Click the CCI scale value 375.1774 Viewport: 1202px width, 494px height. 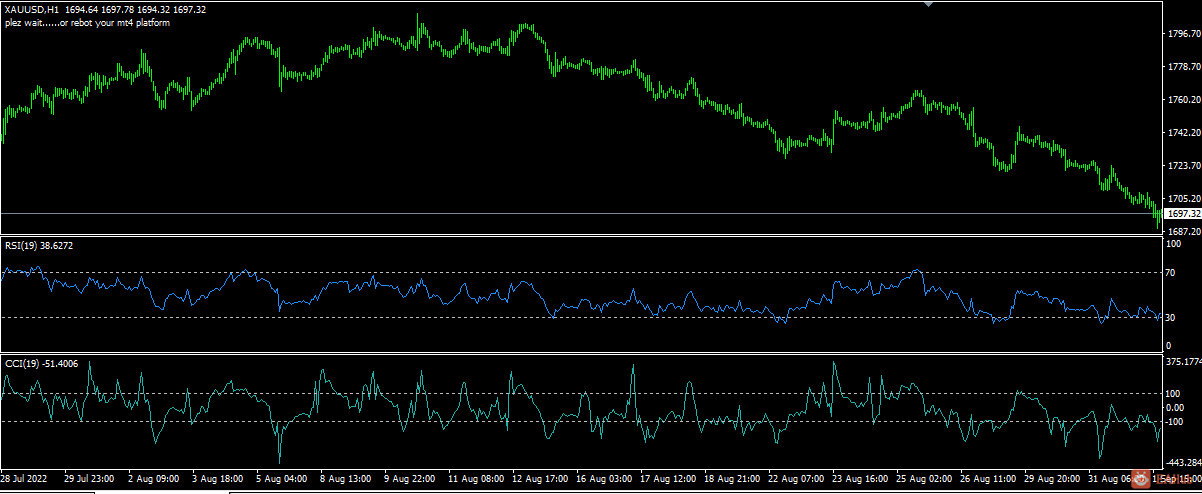click(1184, 364)
